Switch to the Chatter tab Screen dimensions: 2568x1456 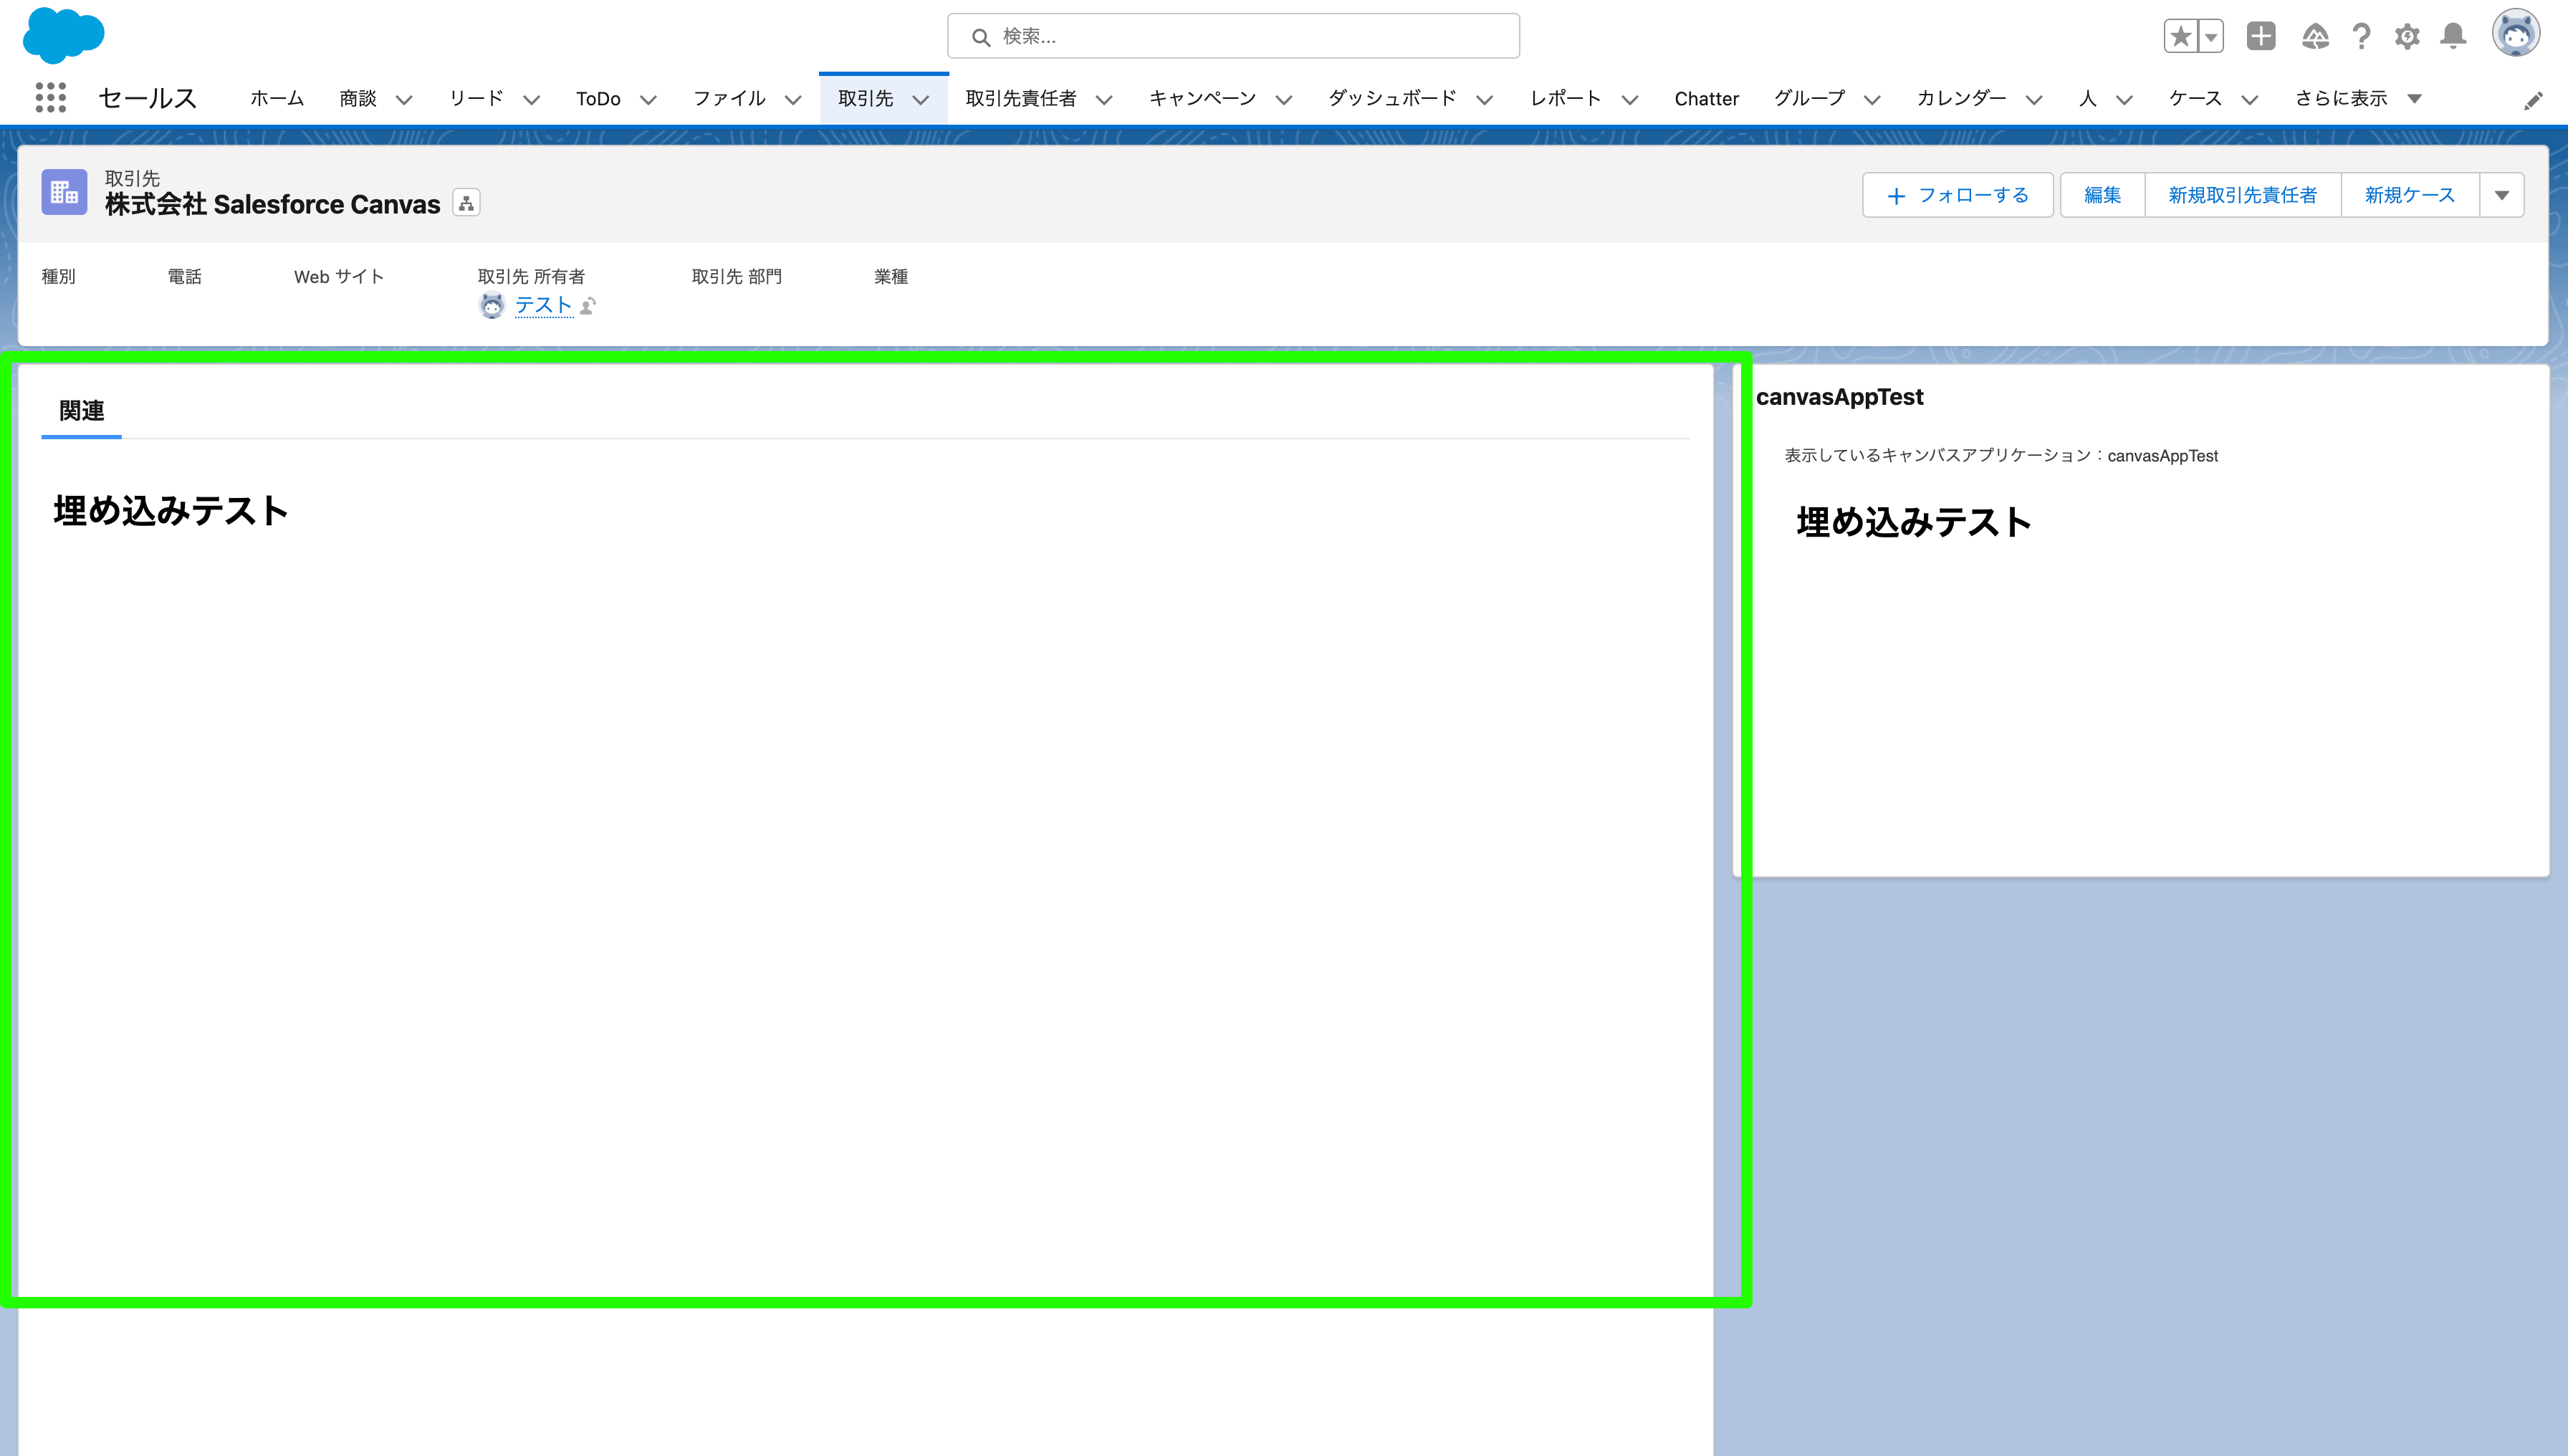tap(1707, 98)
